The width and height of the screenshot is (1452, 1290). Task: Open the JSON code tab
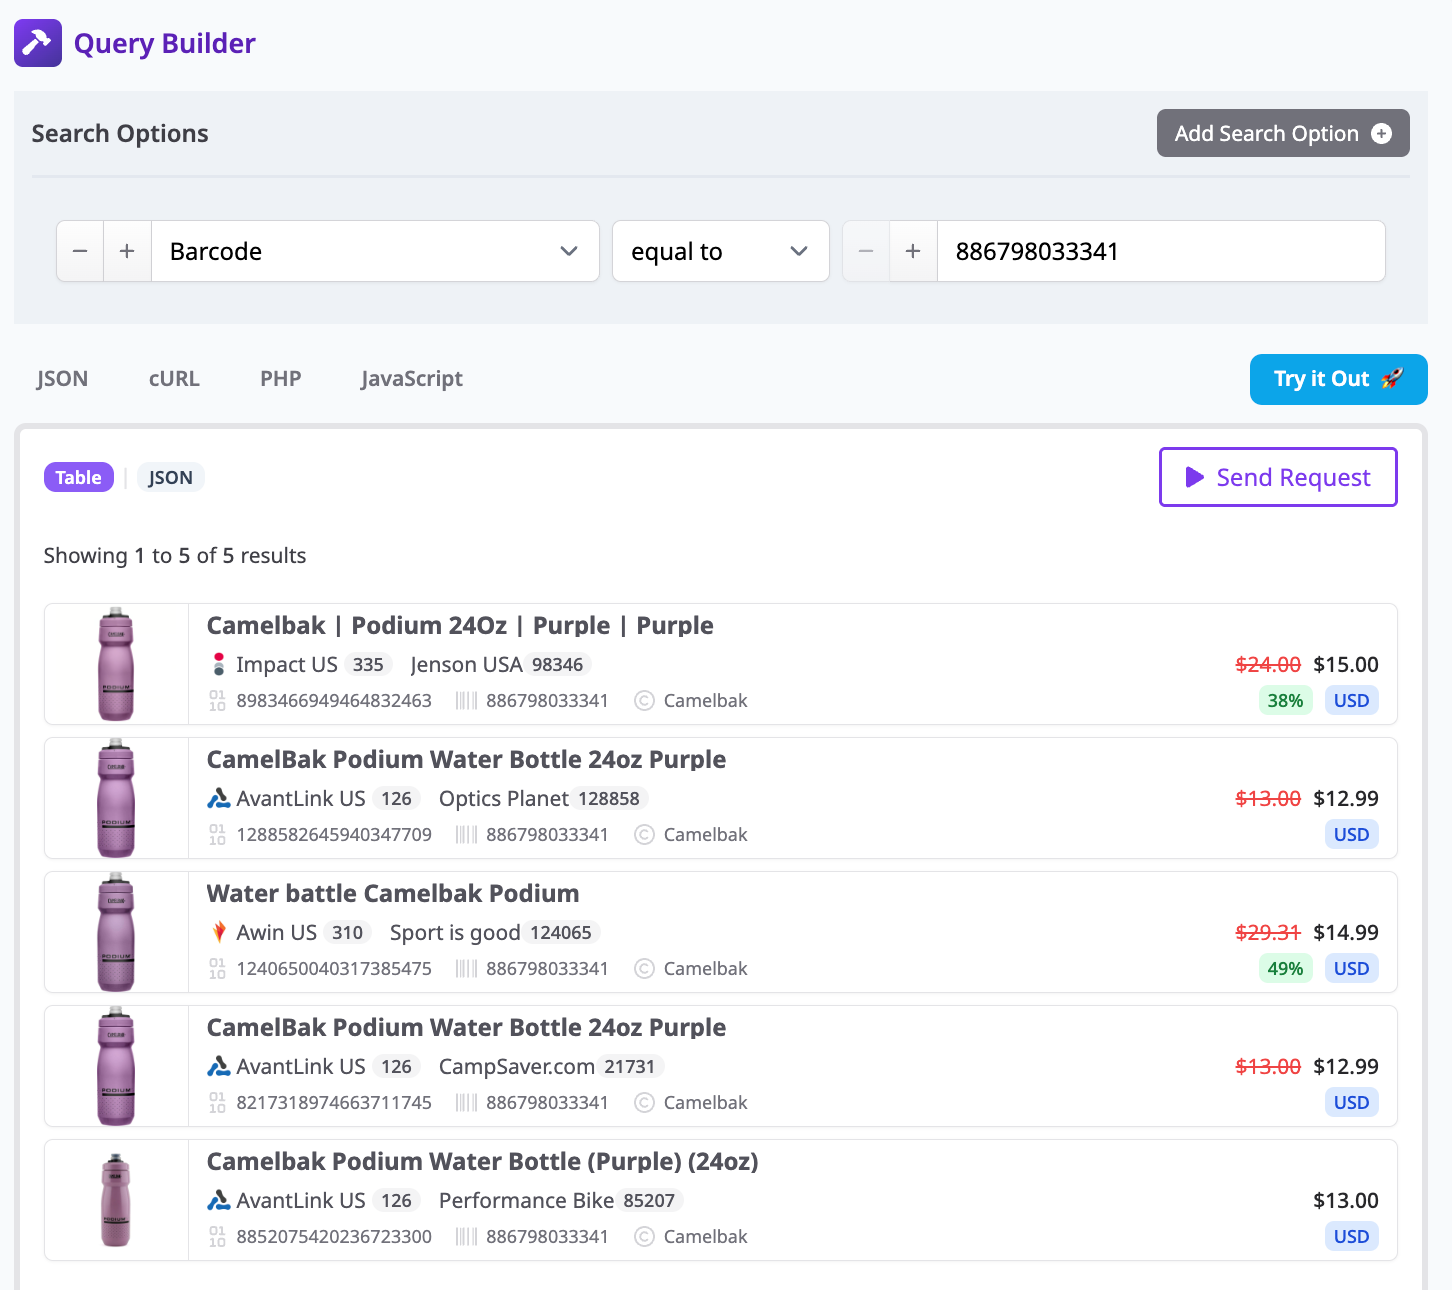tap(62, 378)
